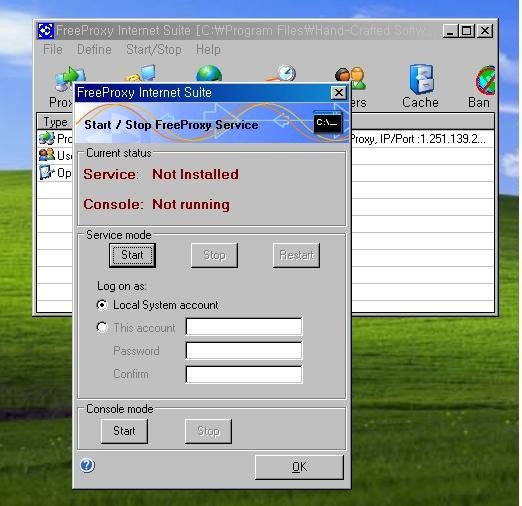522x506 pixels.
Task: Click Start in Service mode
Action: click(132, 255)
